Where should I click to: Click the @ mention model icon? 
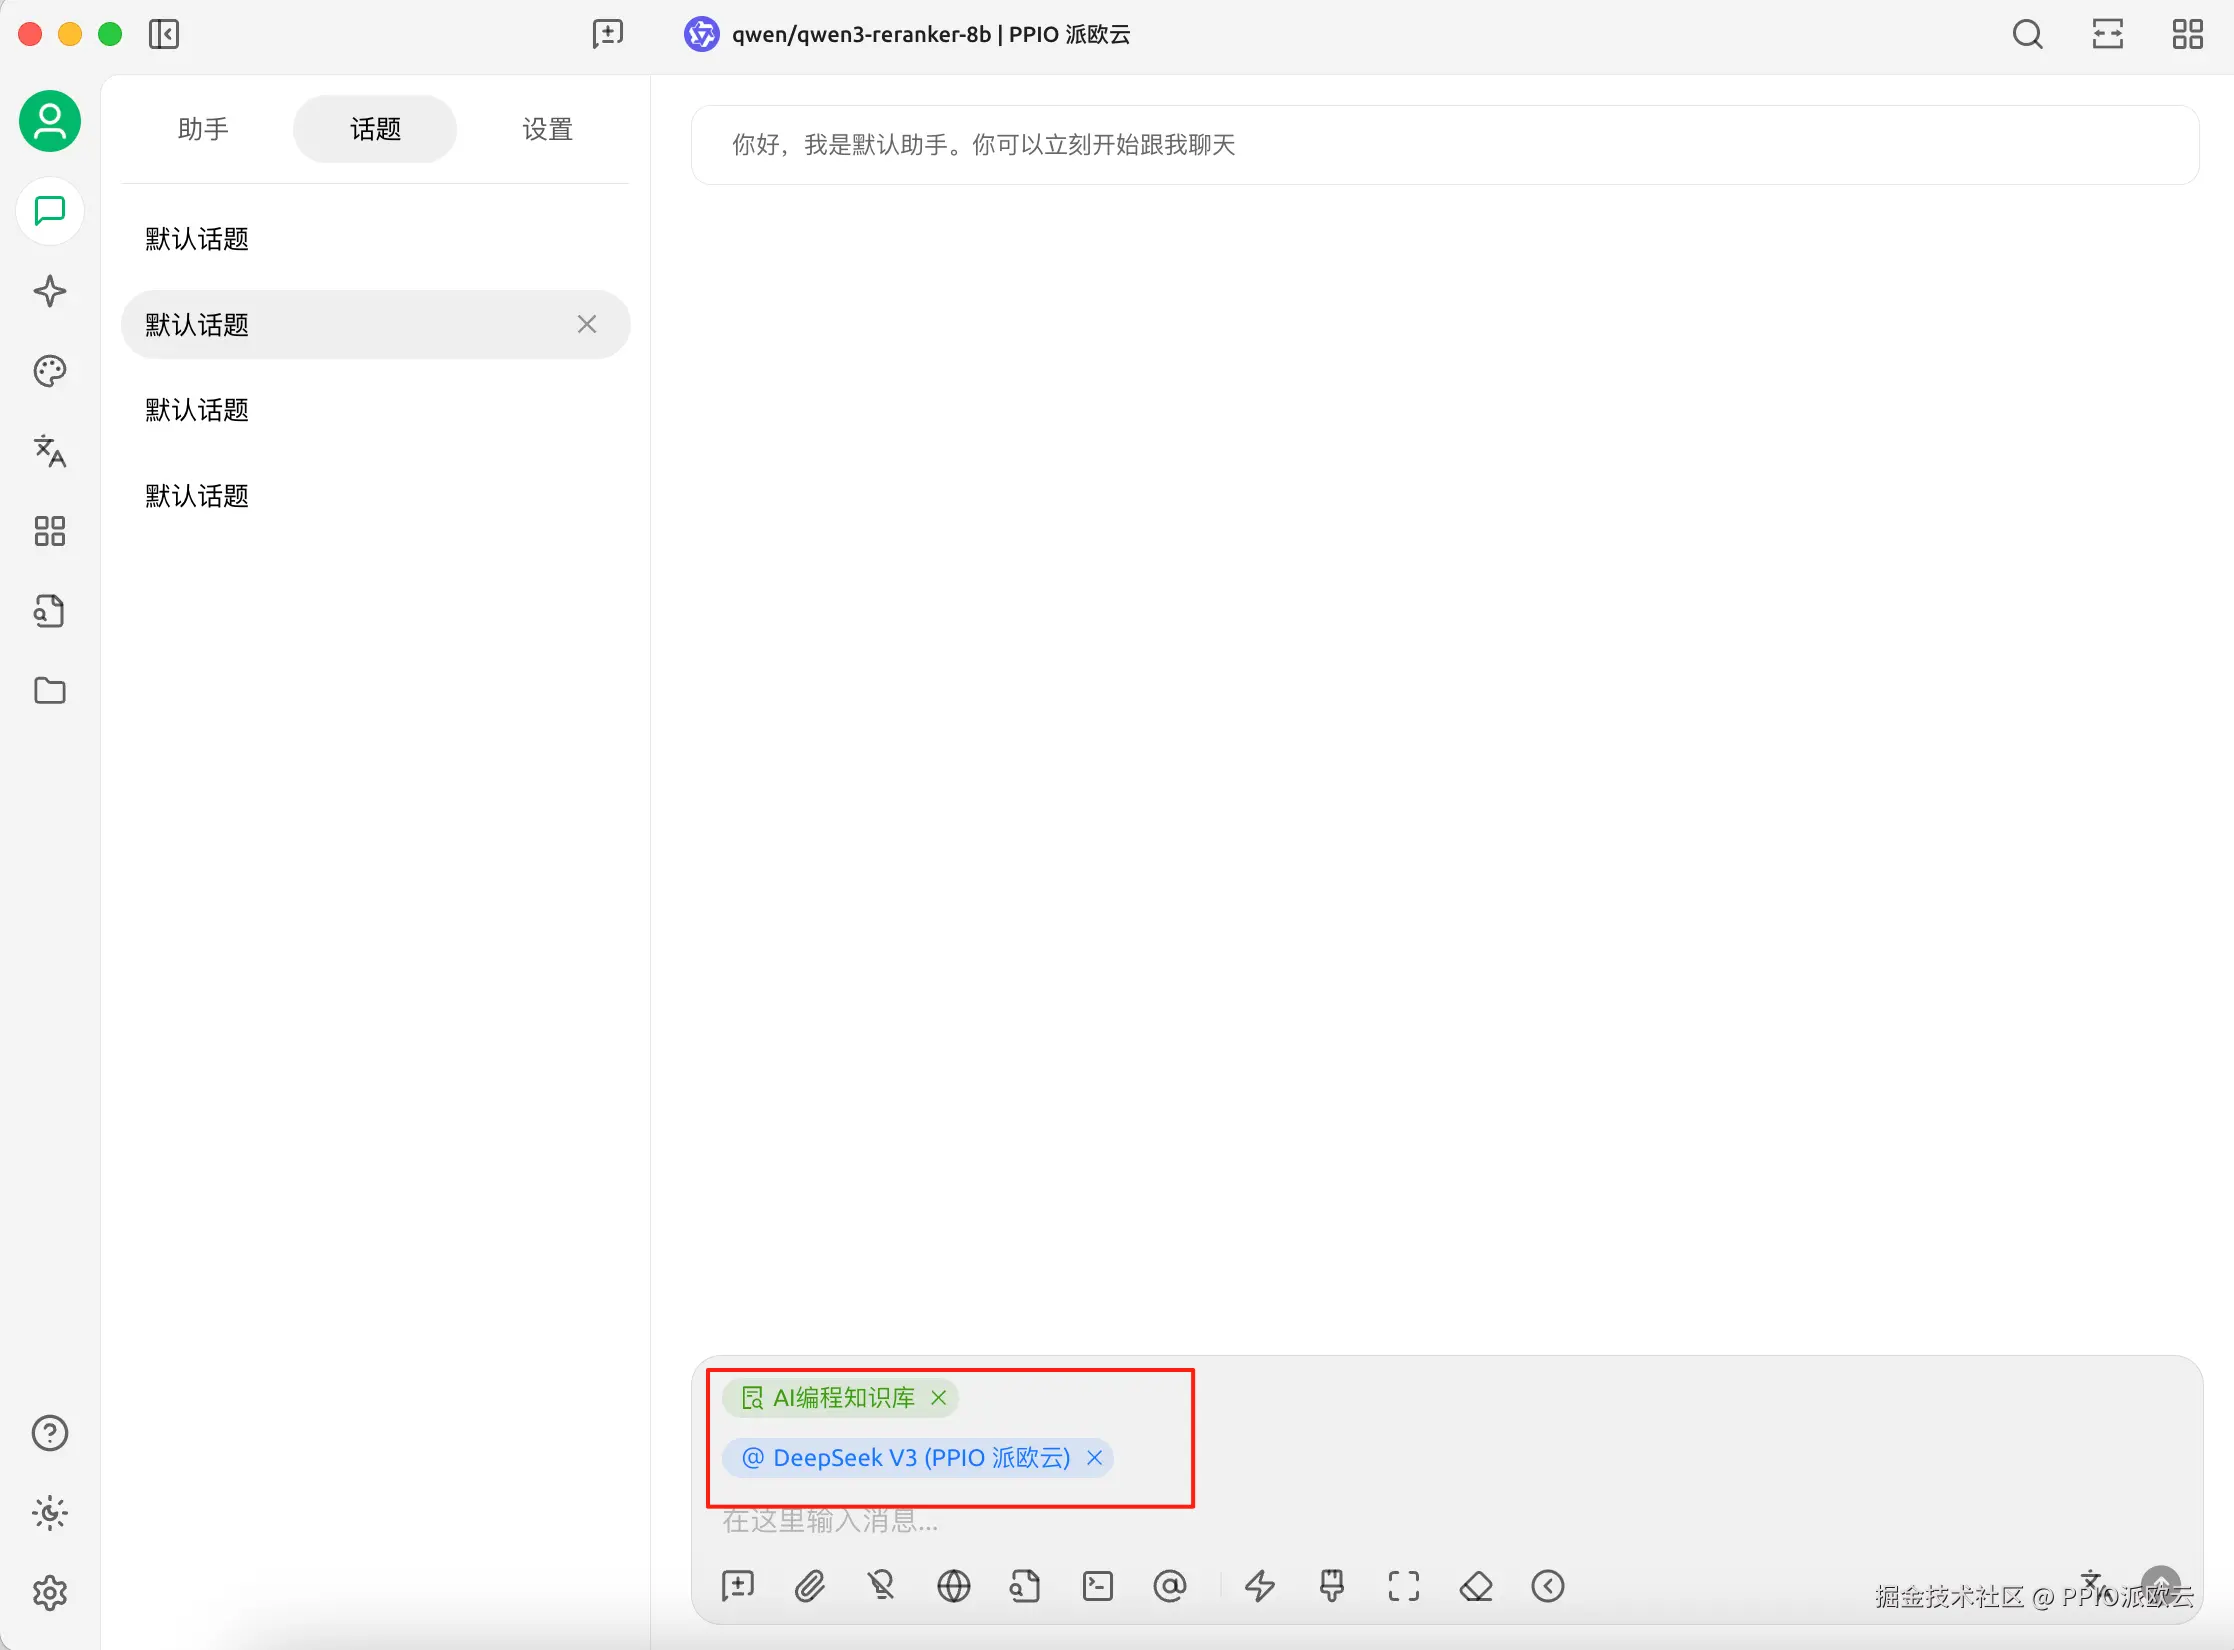point(1169,1586)
